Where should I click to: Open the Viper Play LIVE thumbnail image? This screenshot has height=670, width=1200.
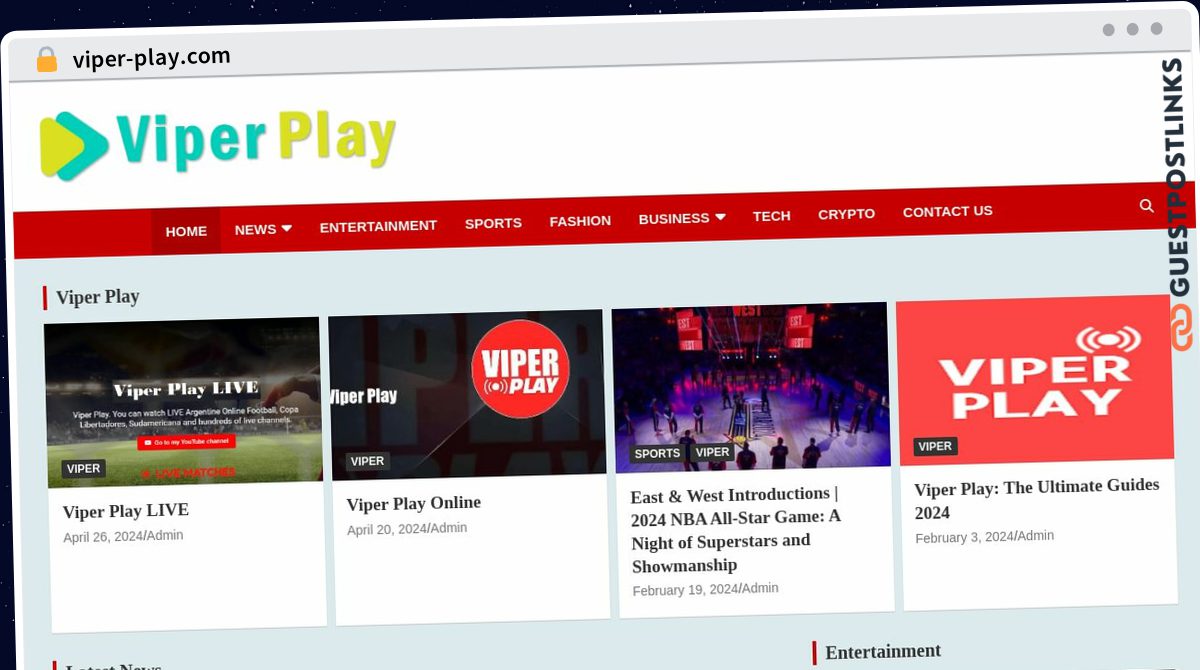click(x=183, y=403)
